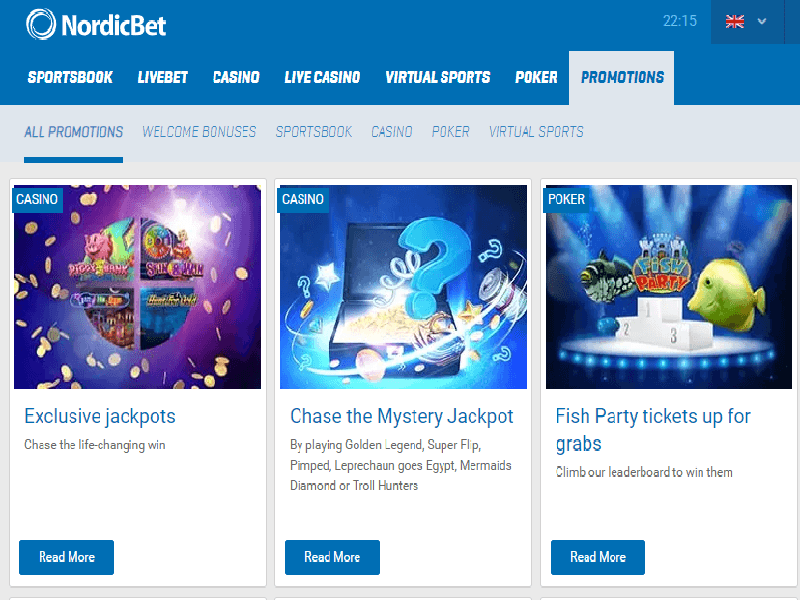Read more about Fish Party tickets

[x=598, y=557]
